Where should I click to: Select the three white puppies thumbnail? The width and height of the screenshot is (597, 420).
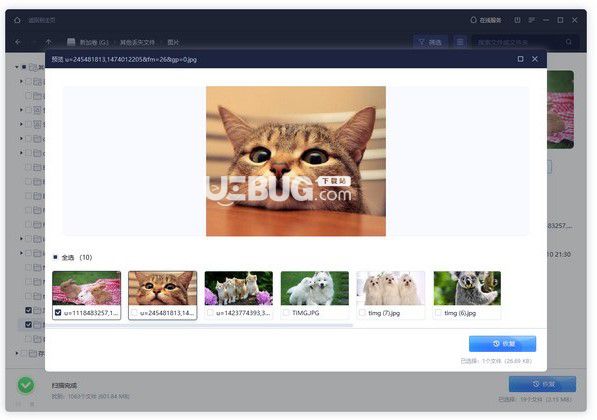pyautogui.click(x=391, y=288)
